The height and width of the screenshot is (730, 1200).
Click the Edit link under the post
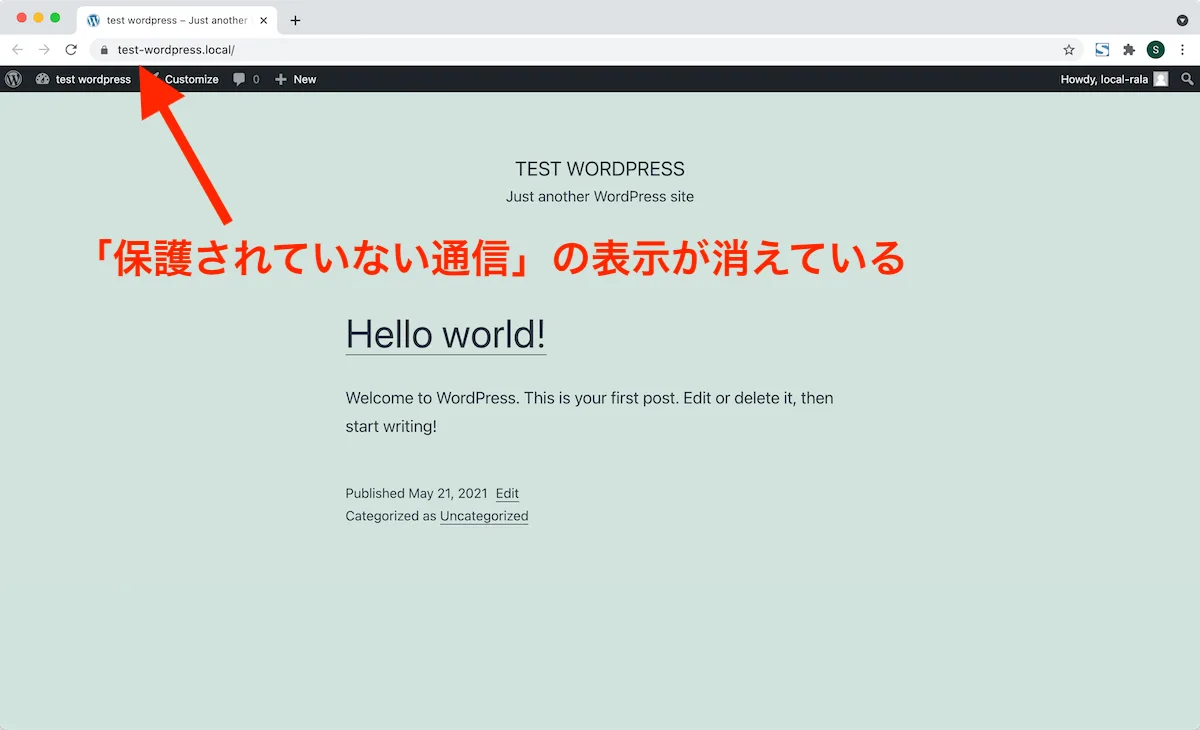[x=507, y=493]
